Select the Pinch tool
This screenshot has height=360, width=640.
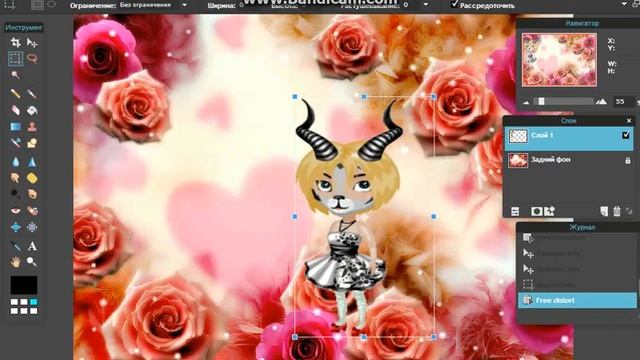click(x=32, y=227)
